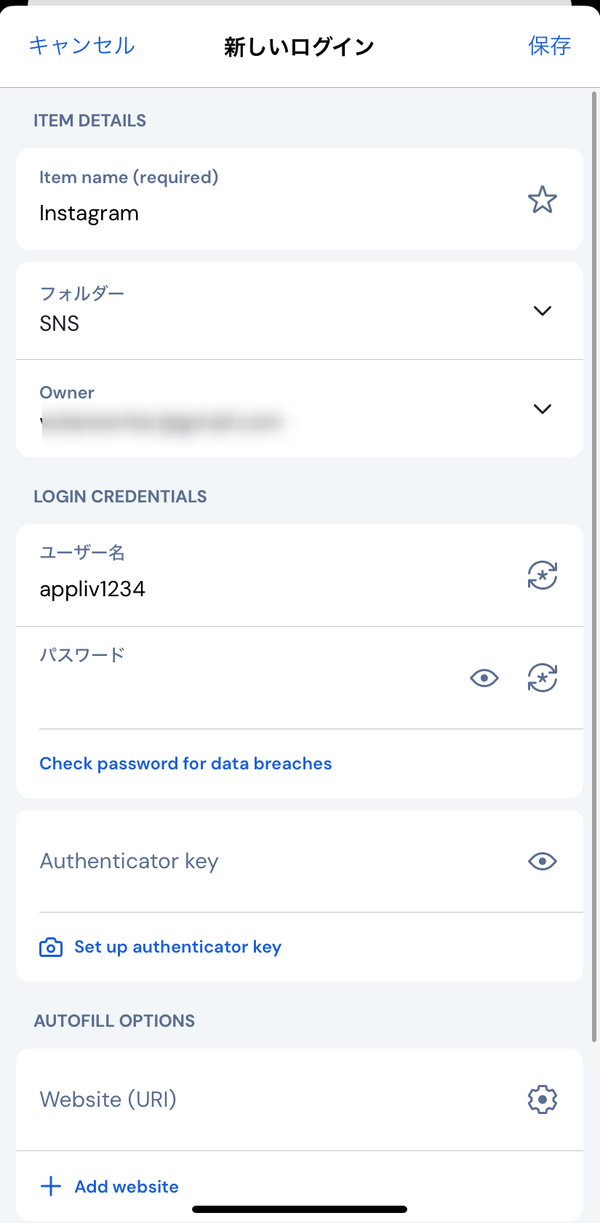The width and height of the screenshot is (600, 1223).
Task: Reveal the Authenticator key with eye icon
Action: [x=542, y=861]
